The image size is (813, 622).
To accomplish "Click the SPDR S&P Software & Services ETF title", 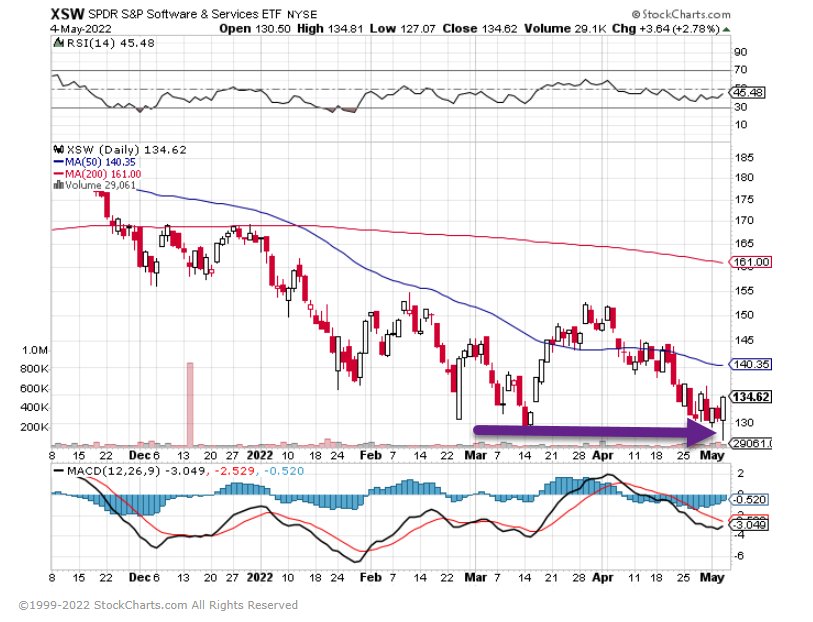I will [x=185, y=14].
